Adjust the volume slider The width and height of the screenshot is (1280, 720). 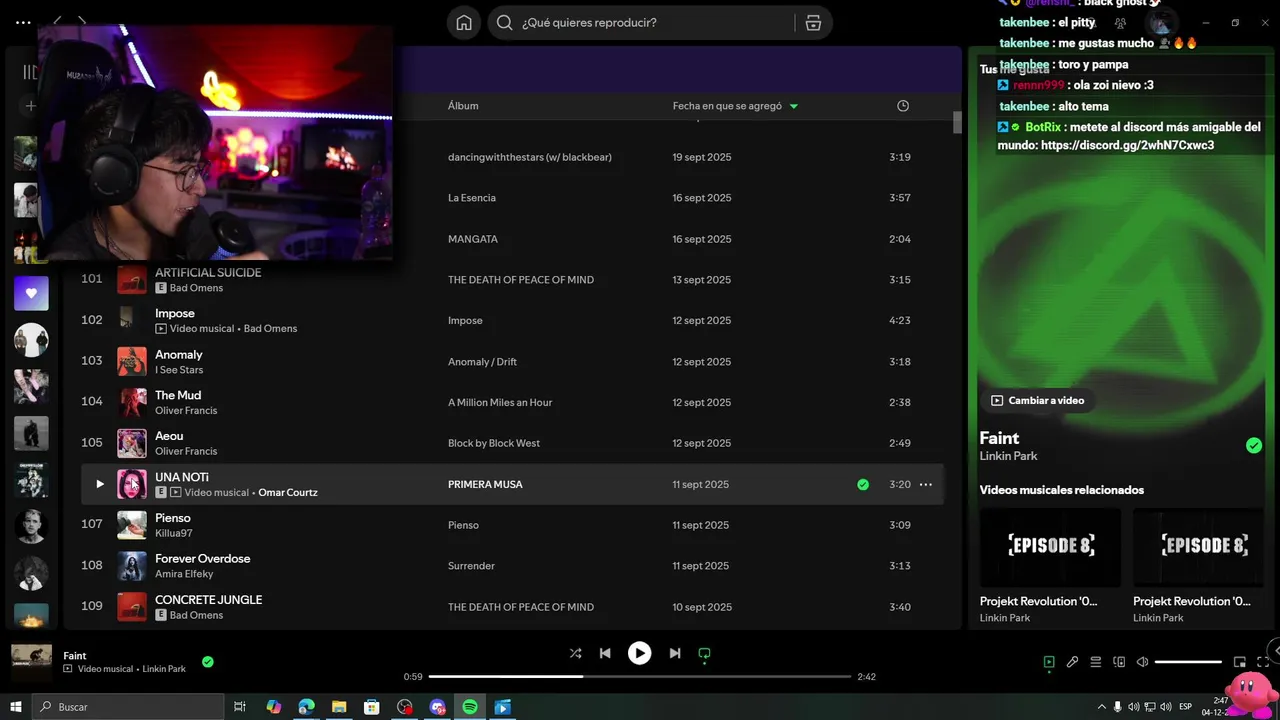coord(1189,662)
